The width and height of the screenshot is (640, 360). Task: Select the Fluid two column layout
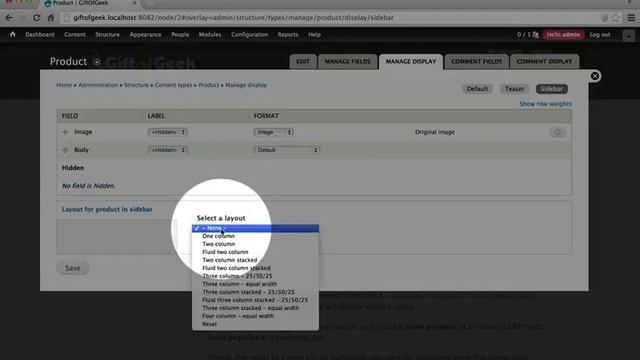256,252
